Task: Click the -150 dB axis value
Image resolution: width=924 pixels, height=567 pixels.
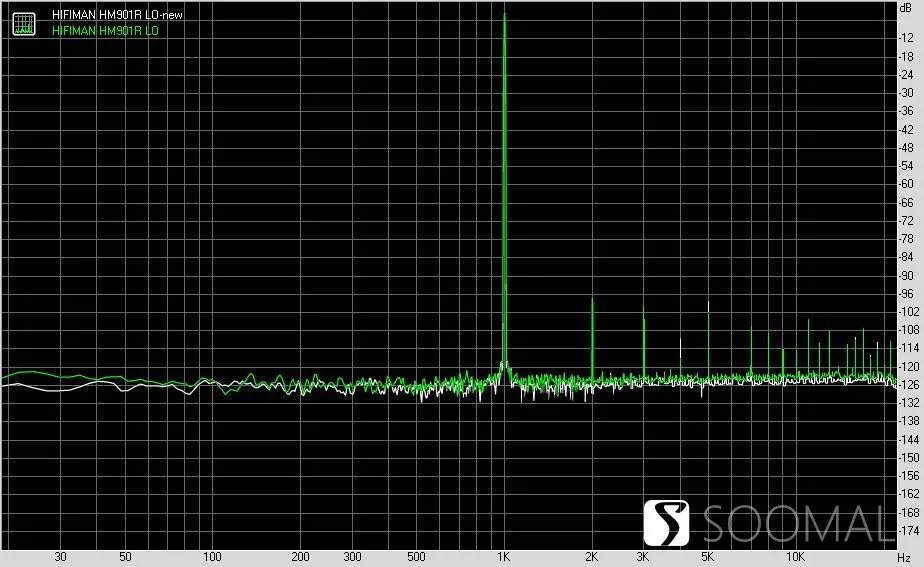Action: (x=908, y=458)
